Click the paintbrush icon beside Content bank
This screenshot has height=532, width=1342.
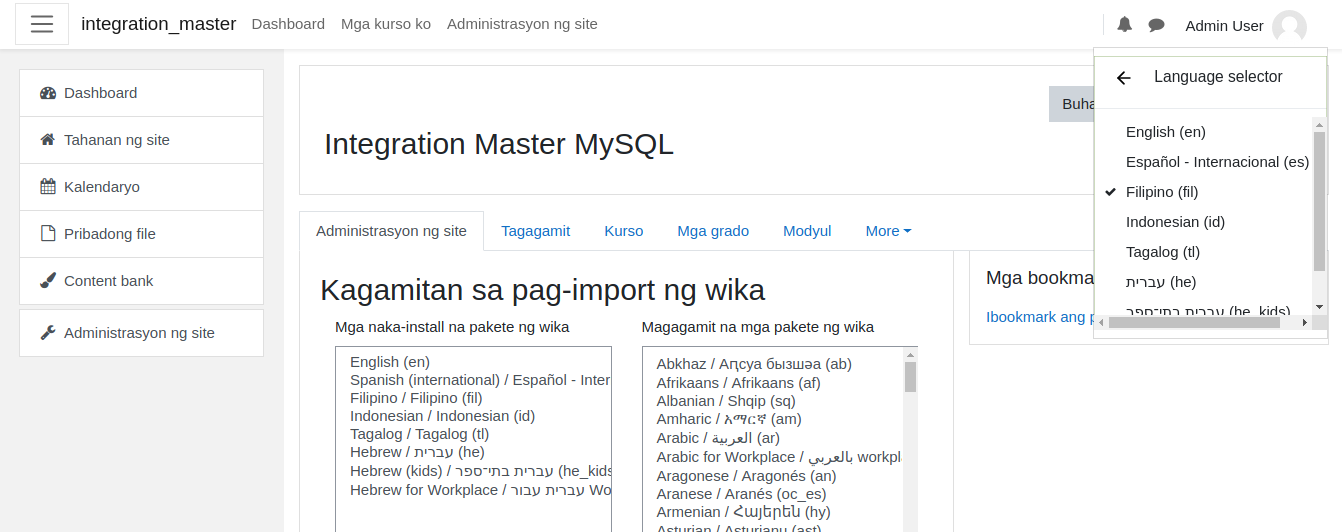[48, 281]
